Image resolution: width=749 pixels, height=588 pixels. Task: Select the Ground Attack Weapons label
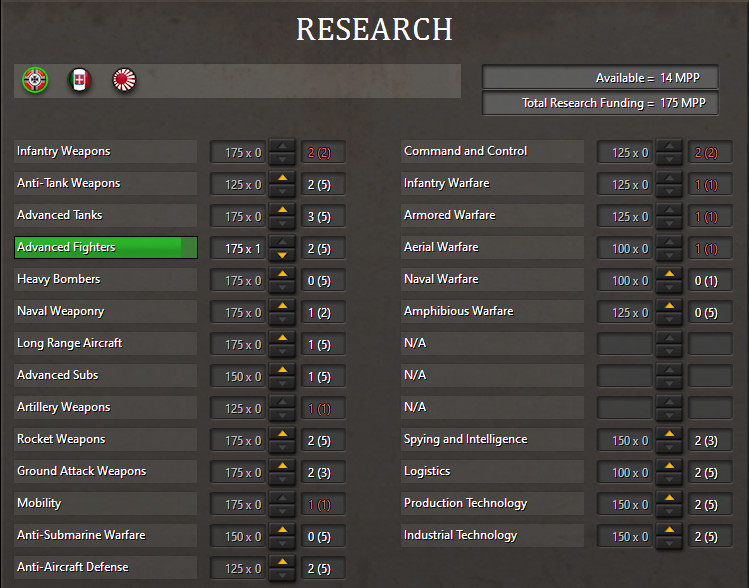[106, 471]
